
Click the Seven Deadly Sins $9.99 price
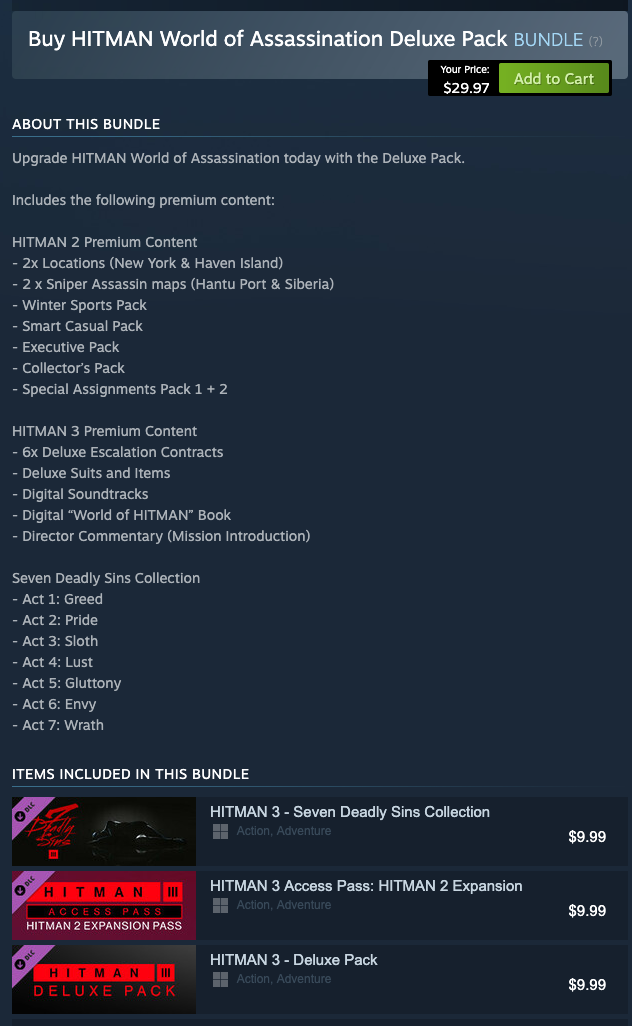click(x=587, y=837)
